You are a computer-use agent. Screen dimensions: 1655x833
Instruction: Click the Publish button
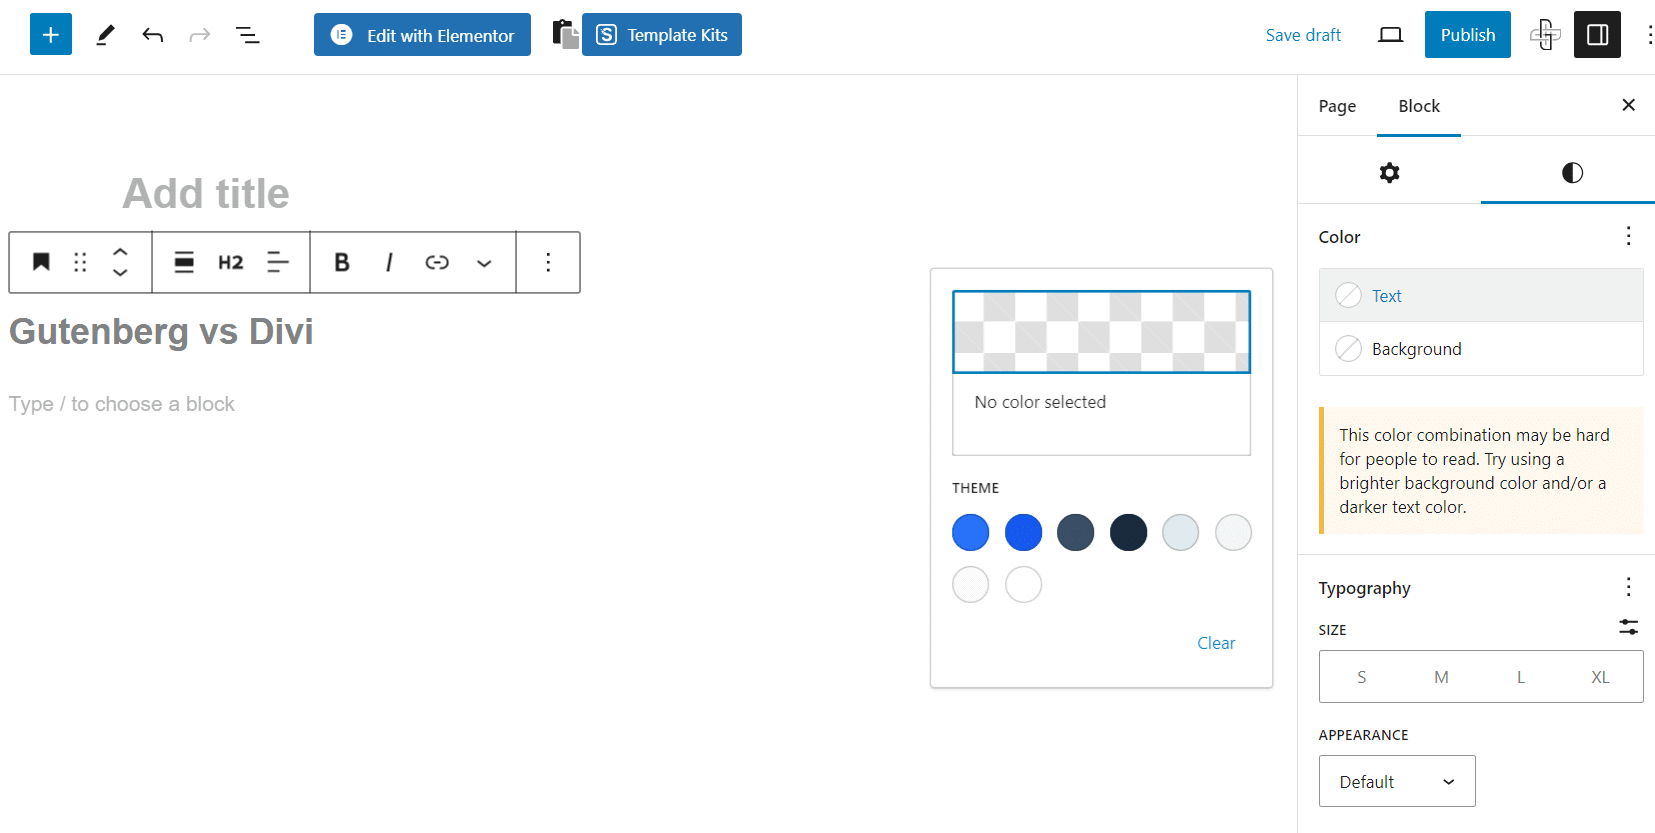coord(1467,35)
